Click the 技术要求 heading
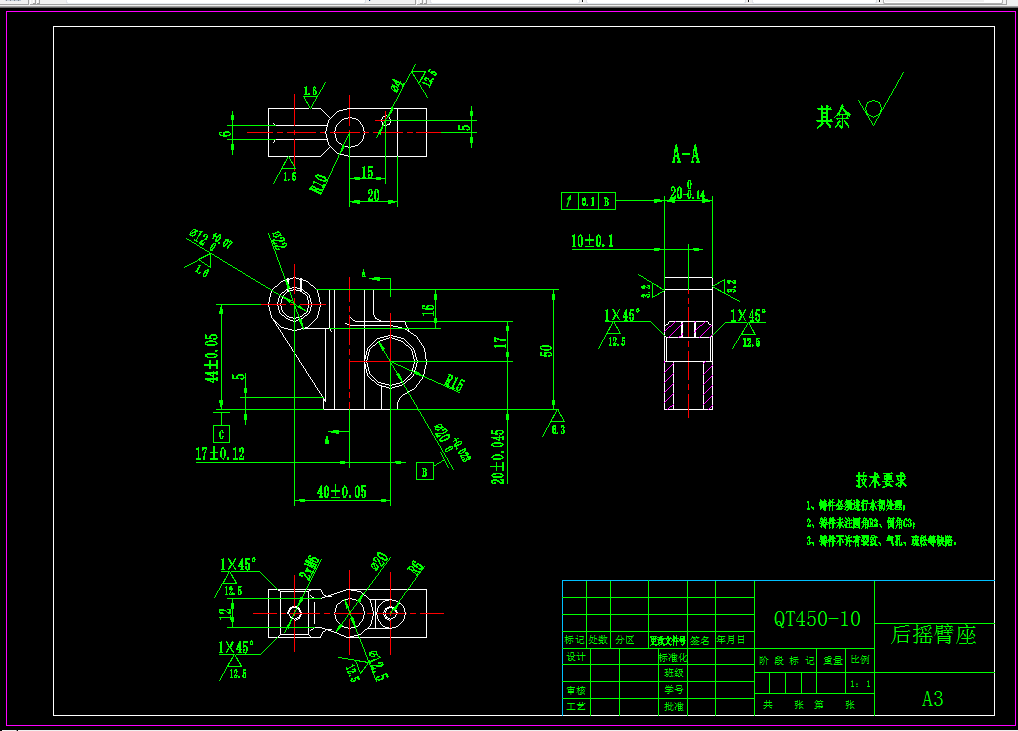Viewport: 1018px width, 731px height. tap(881, 480)
